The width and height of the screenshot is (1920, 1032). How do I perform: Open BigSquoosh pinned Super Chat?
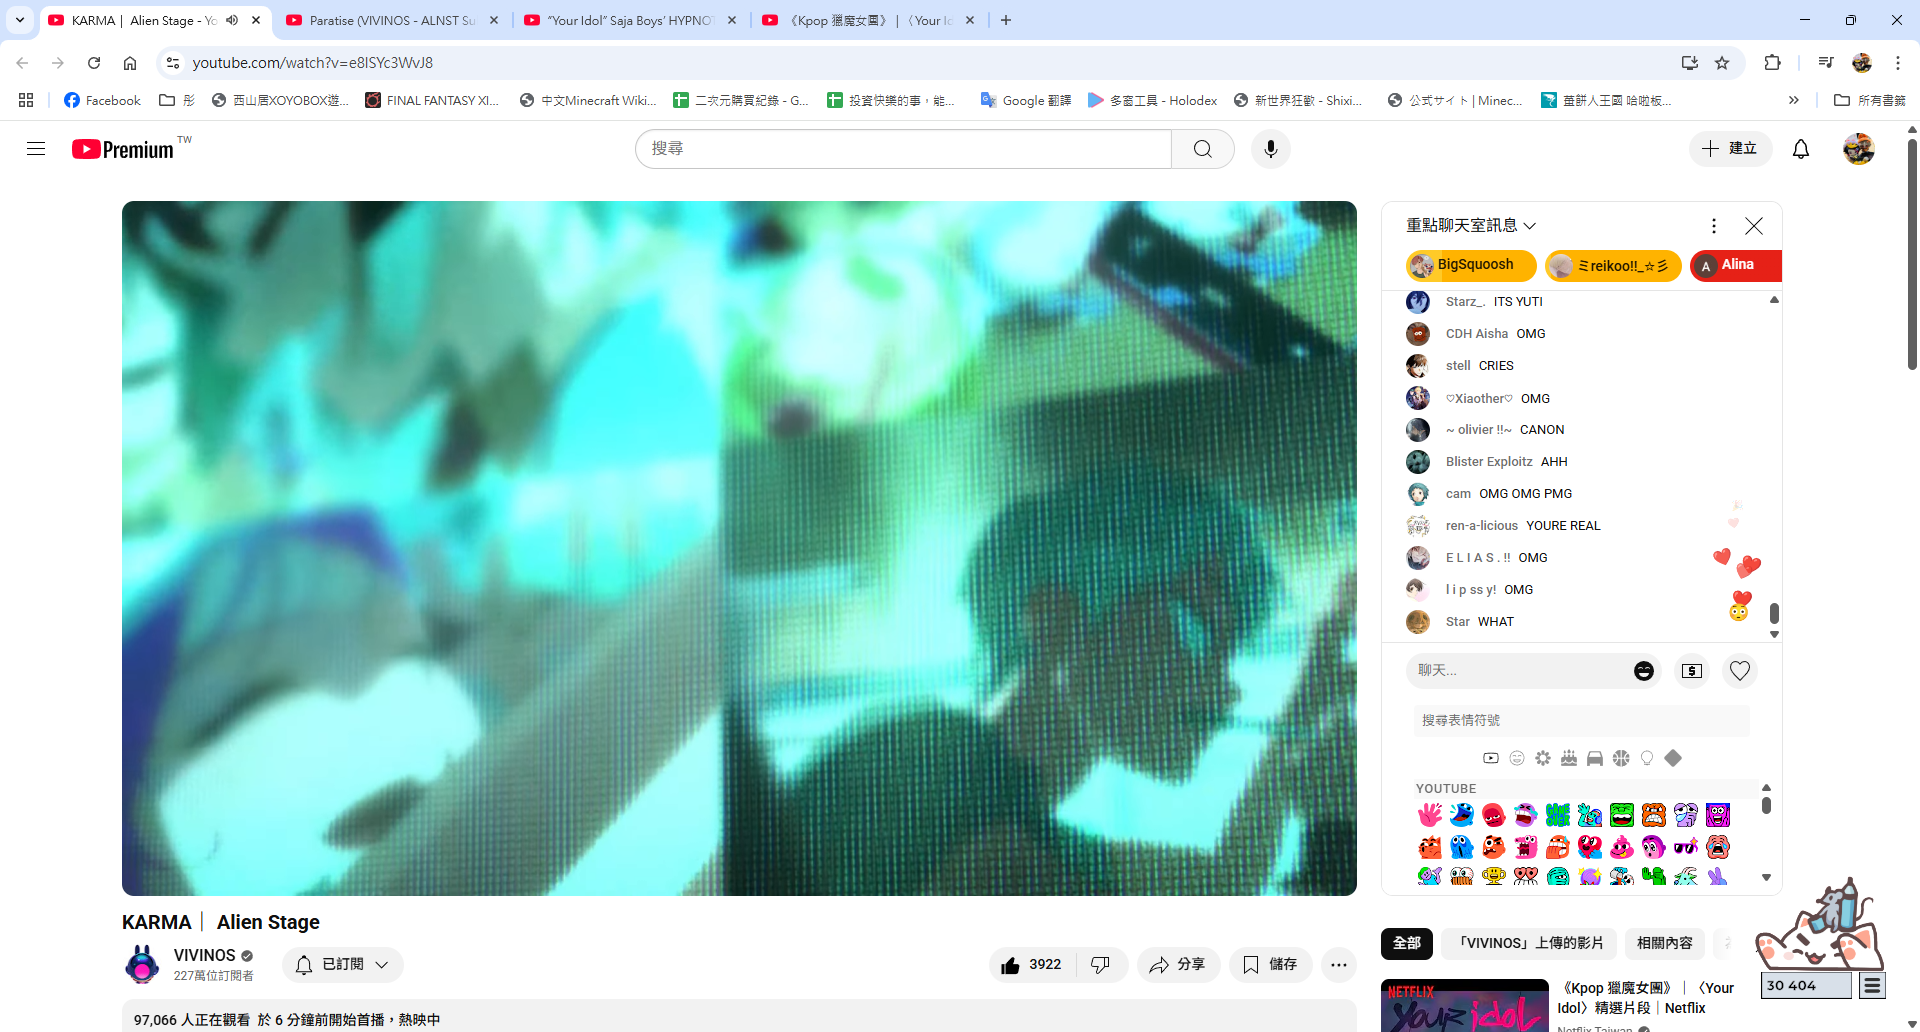coord(1471,266)
